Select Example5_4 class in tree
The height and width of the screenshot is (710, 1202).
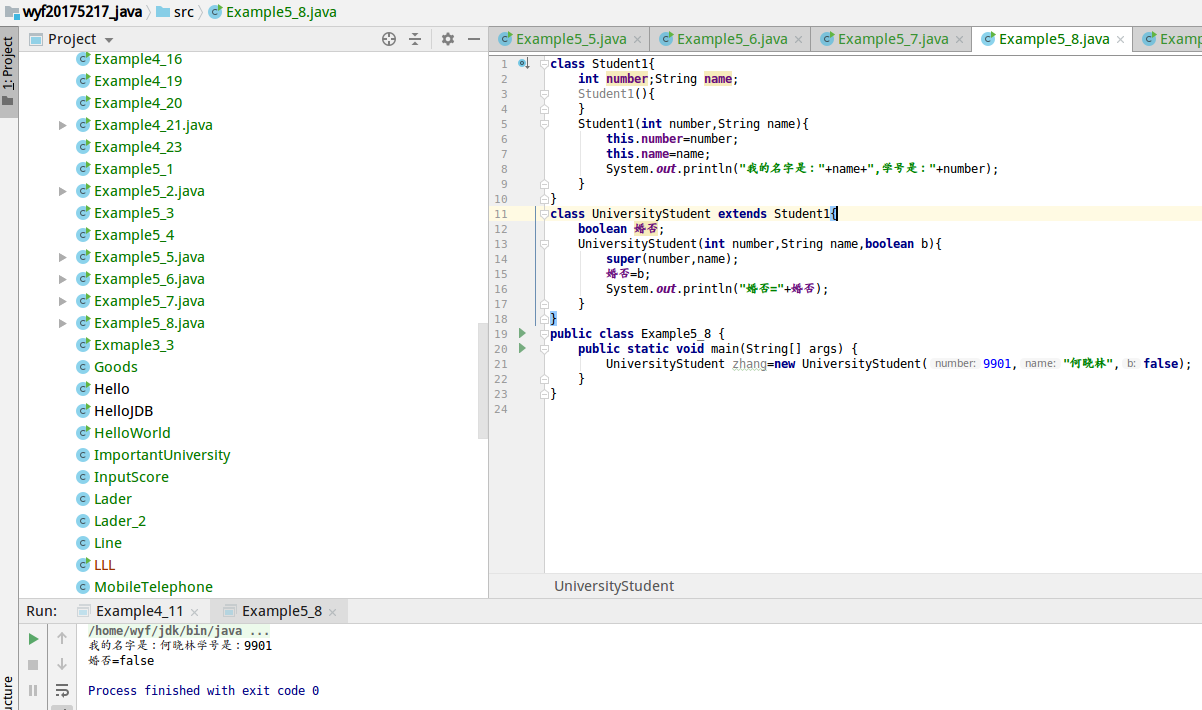tap(134, 235)
